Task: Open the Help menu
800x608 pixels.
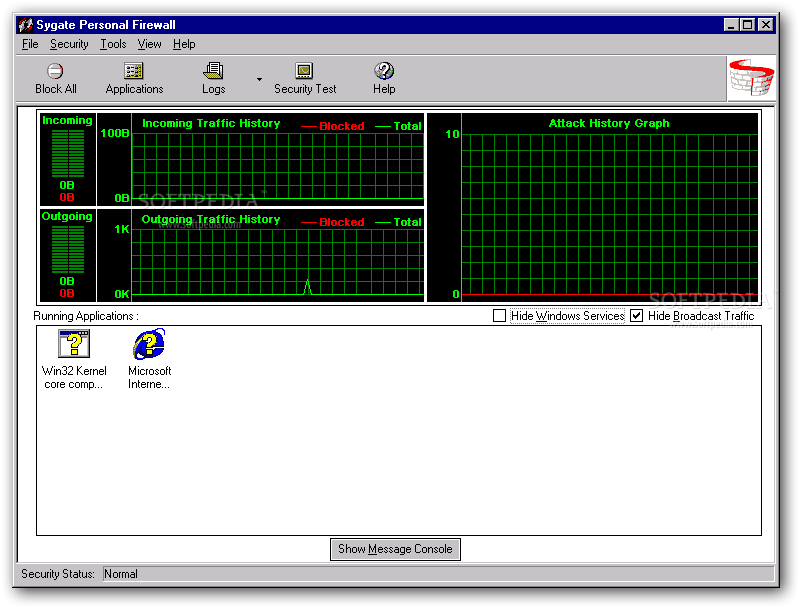Action: tap(184, 44)
